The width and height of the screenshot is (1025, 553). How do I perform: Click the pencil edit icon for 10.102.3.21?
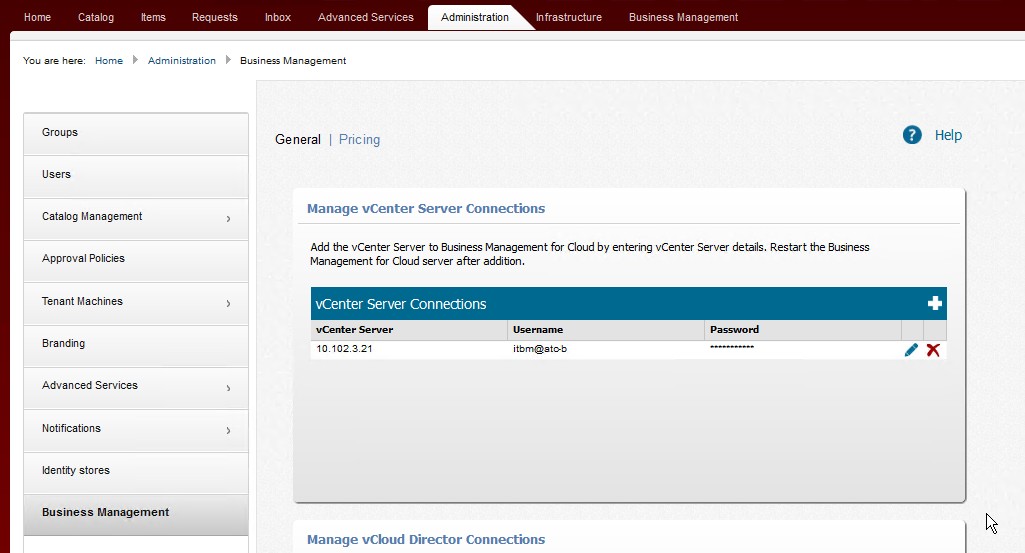pos(911,350)
